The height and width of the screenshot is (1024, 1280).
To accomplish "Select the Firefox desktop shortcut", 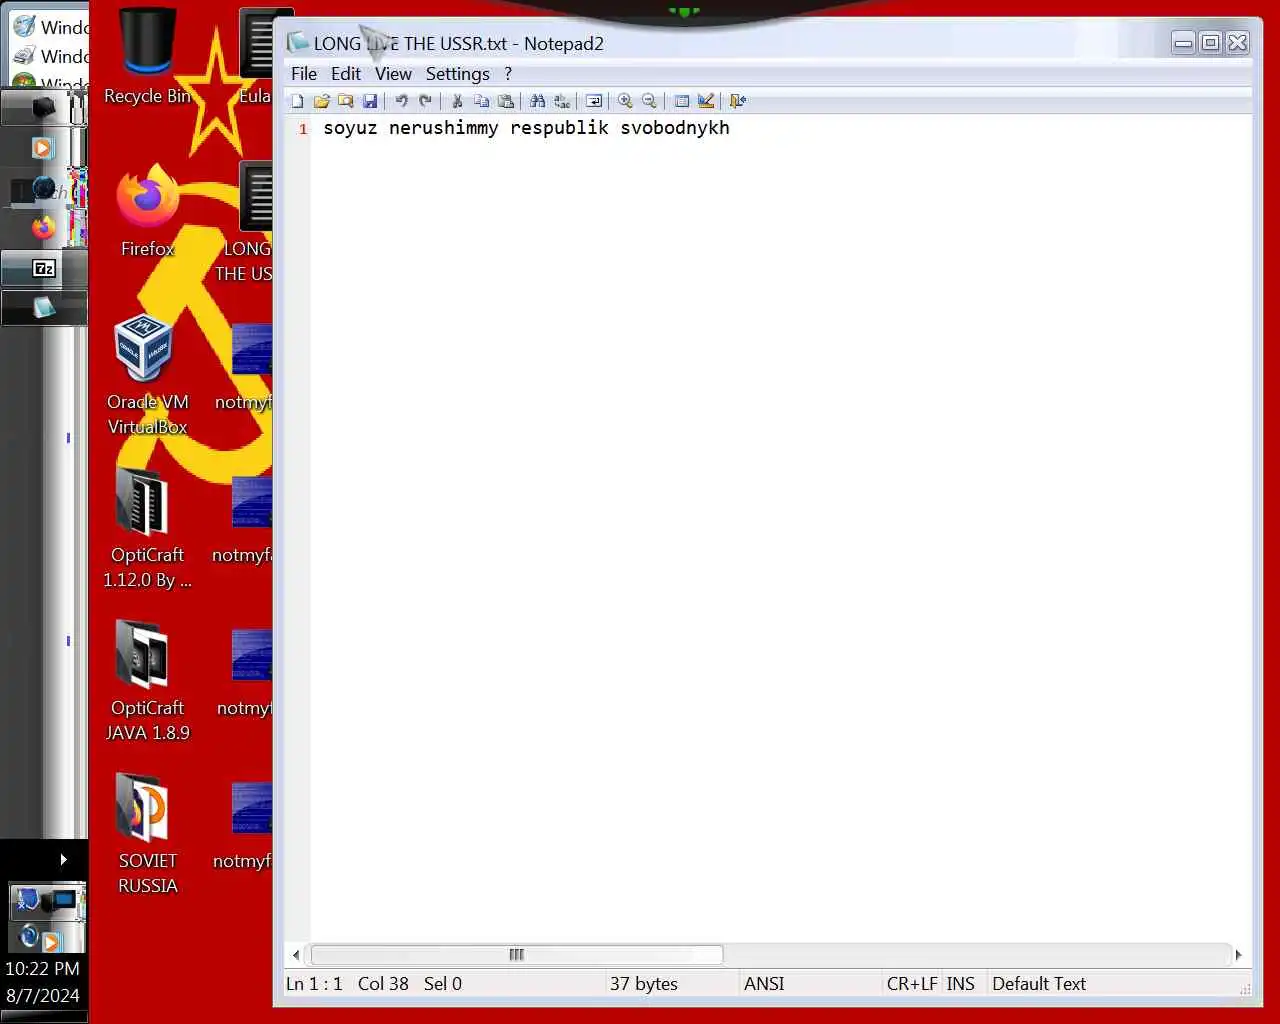I will point(148,211).
